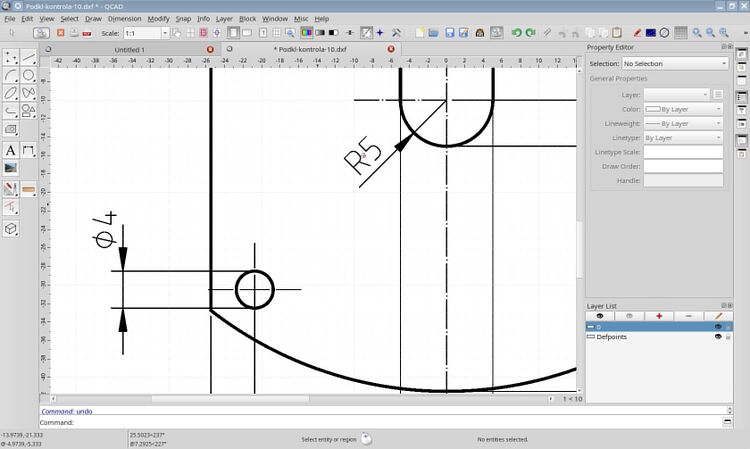Click the Edit Layer pencil icon
The width and height of the screenshot is (750, 449).
[718, 316]
